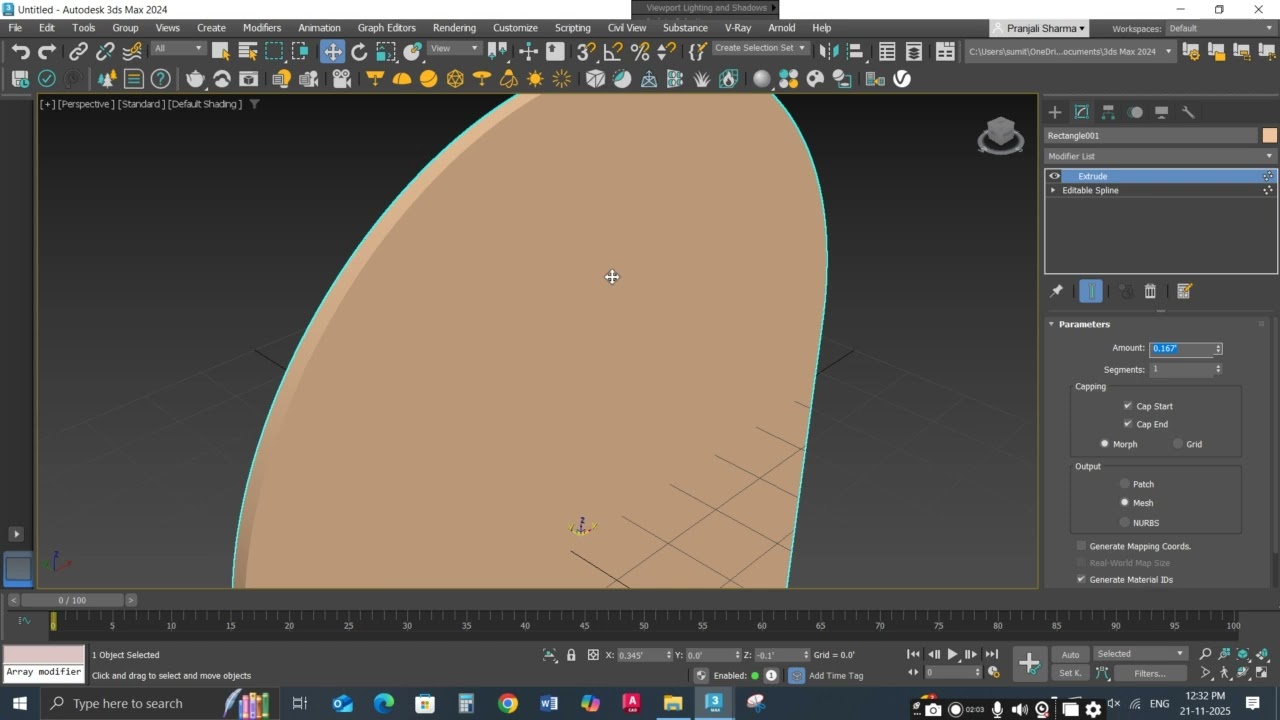
Task: Open the Selected key filter dropdown
Action: point(1140,654)
